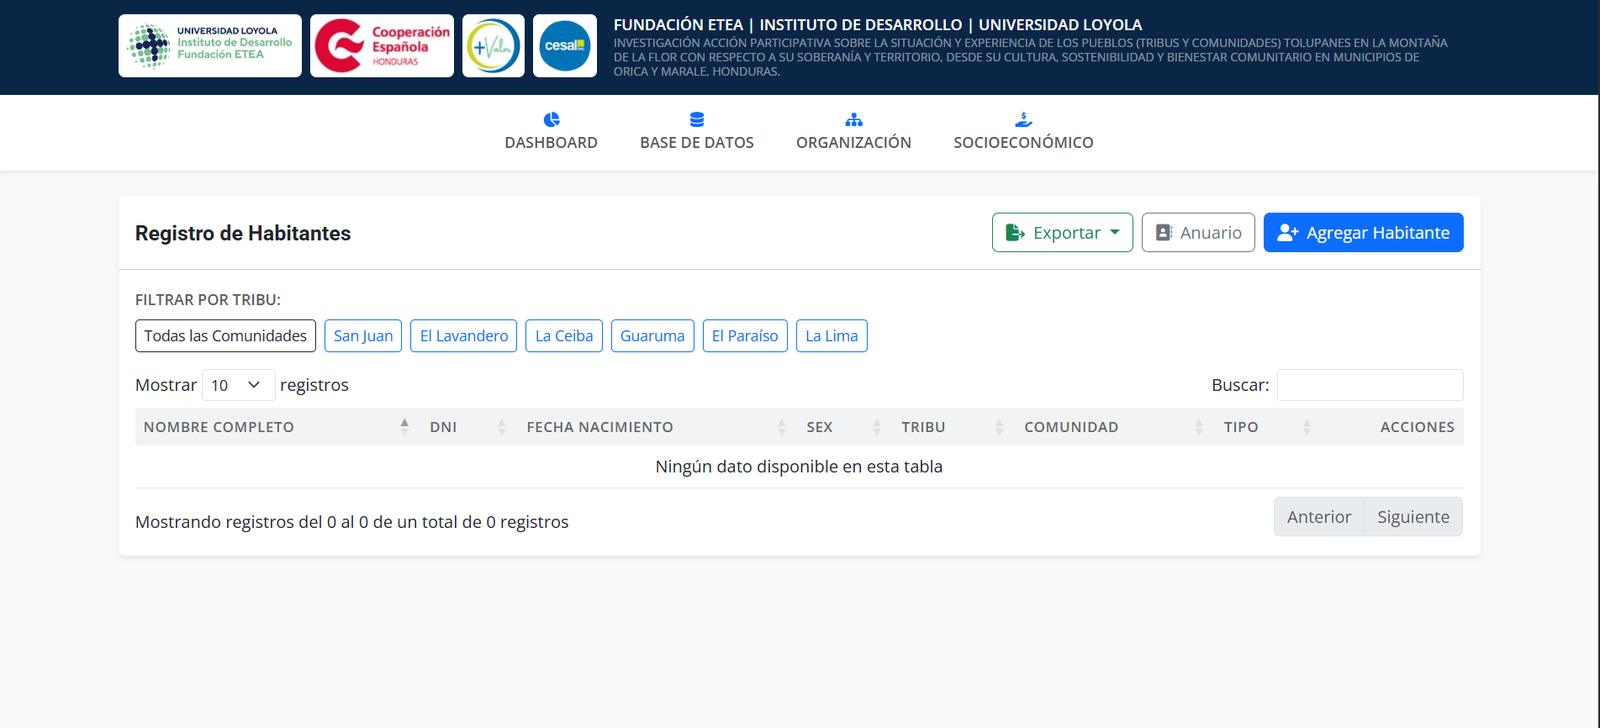The image size is (1600, 728).
Task: Open the Mostrar registros count dropdown
Action: click(x=238, y=385)
